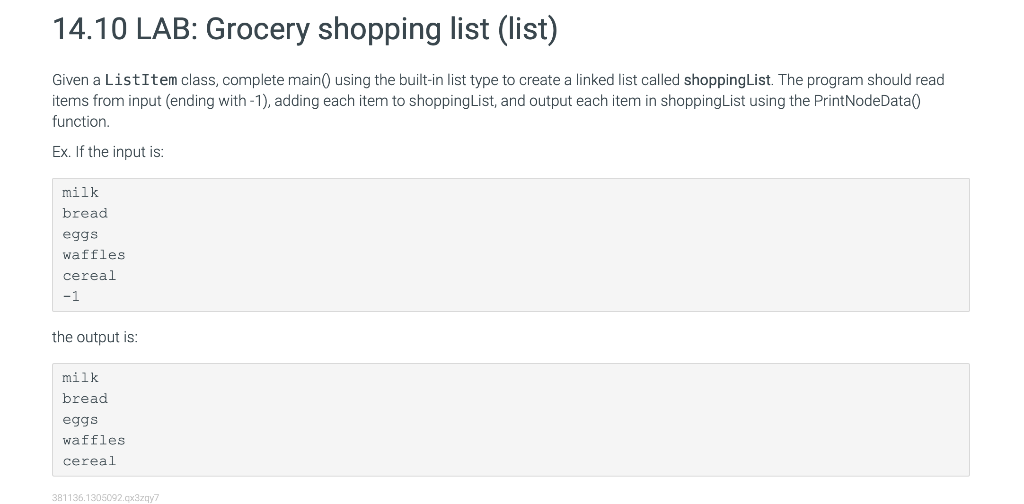Click the word 'function.' in description
This screenshot has height=504, width=1024.
click(x=81, y=122)
